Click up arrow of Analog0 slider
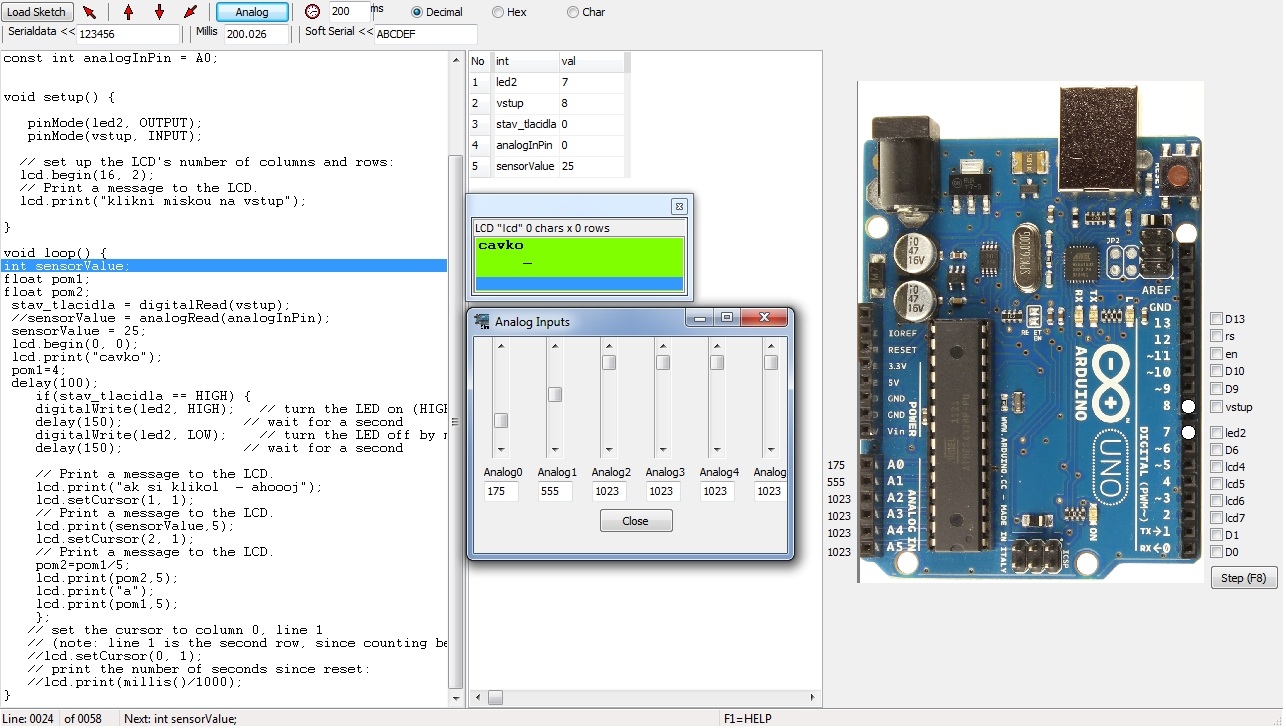Screen dimensions: 1286x728 click(501, 346)
